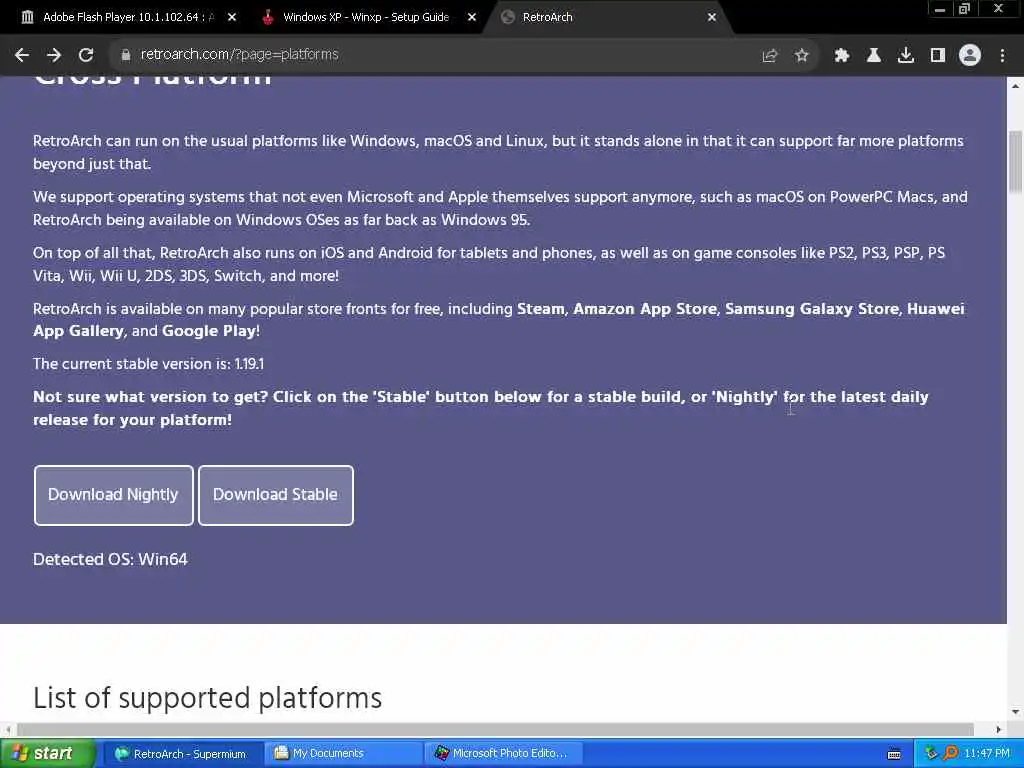Click the 'Detected OS: Win64' text
Image resolution: width=1024 pixels, height=768 pixels.
coord(110,560)
